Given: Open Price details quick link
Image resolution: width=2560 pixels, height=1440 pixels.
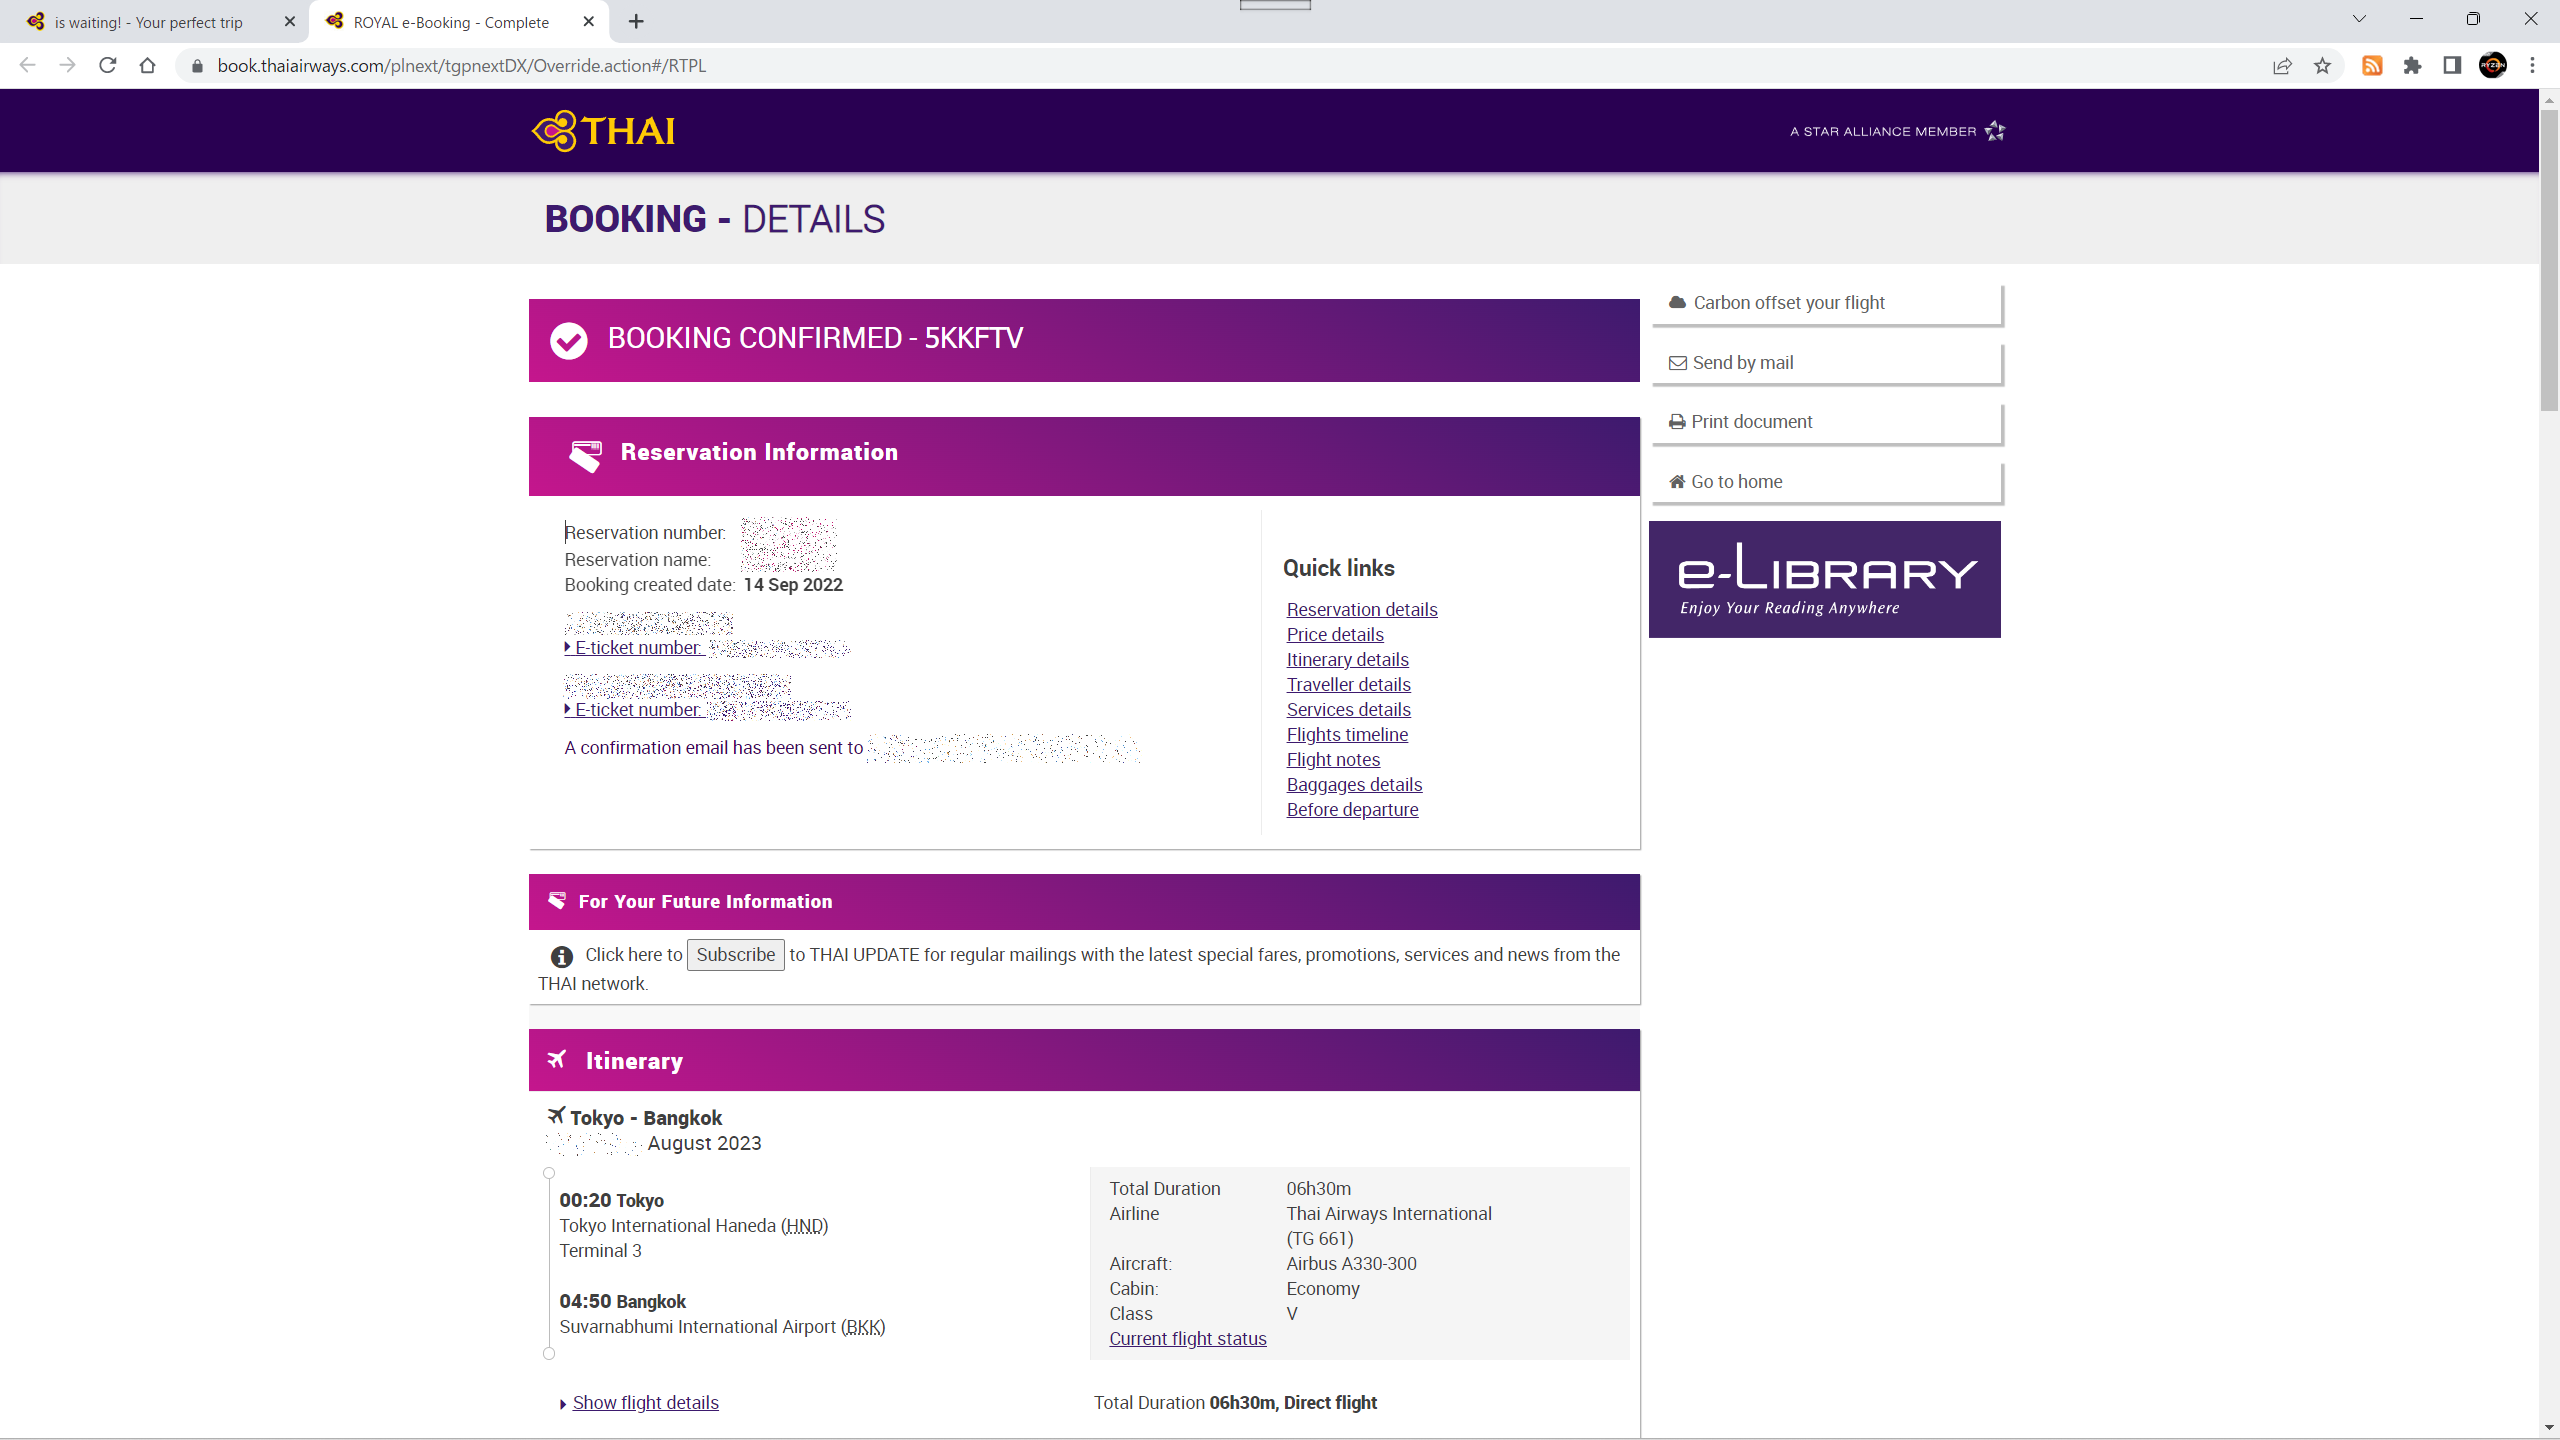Looking at the screenshot, I should 1335,634.
